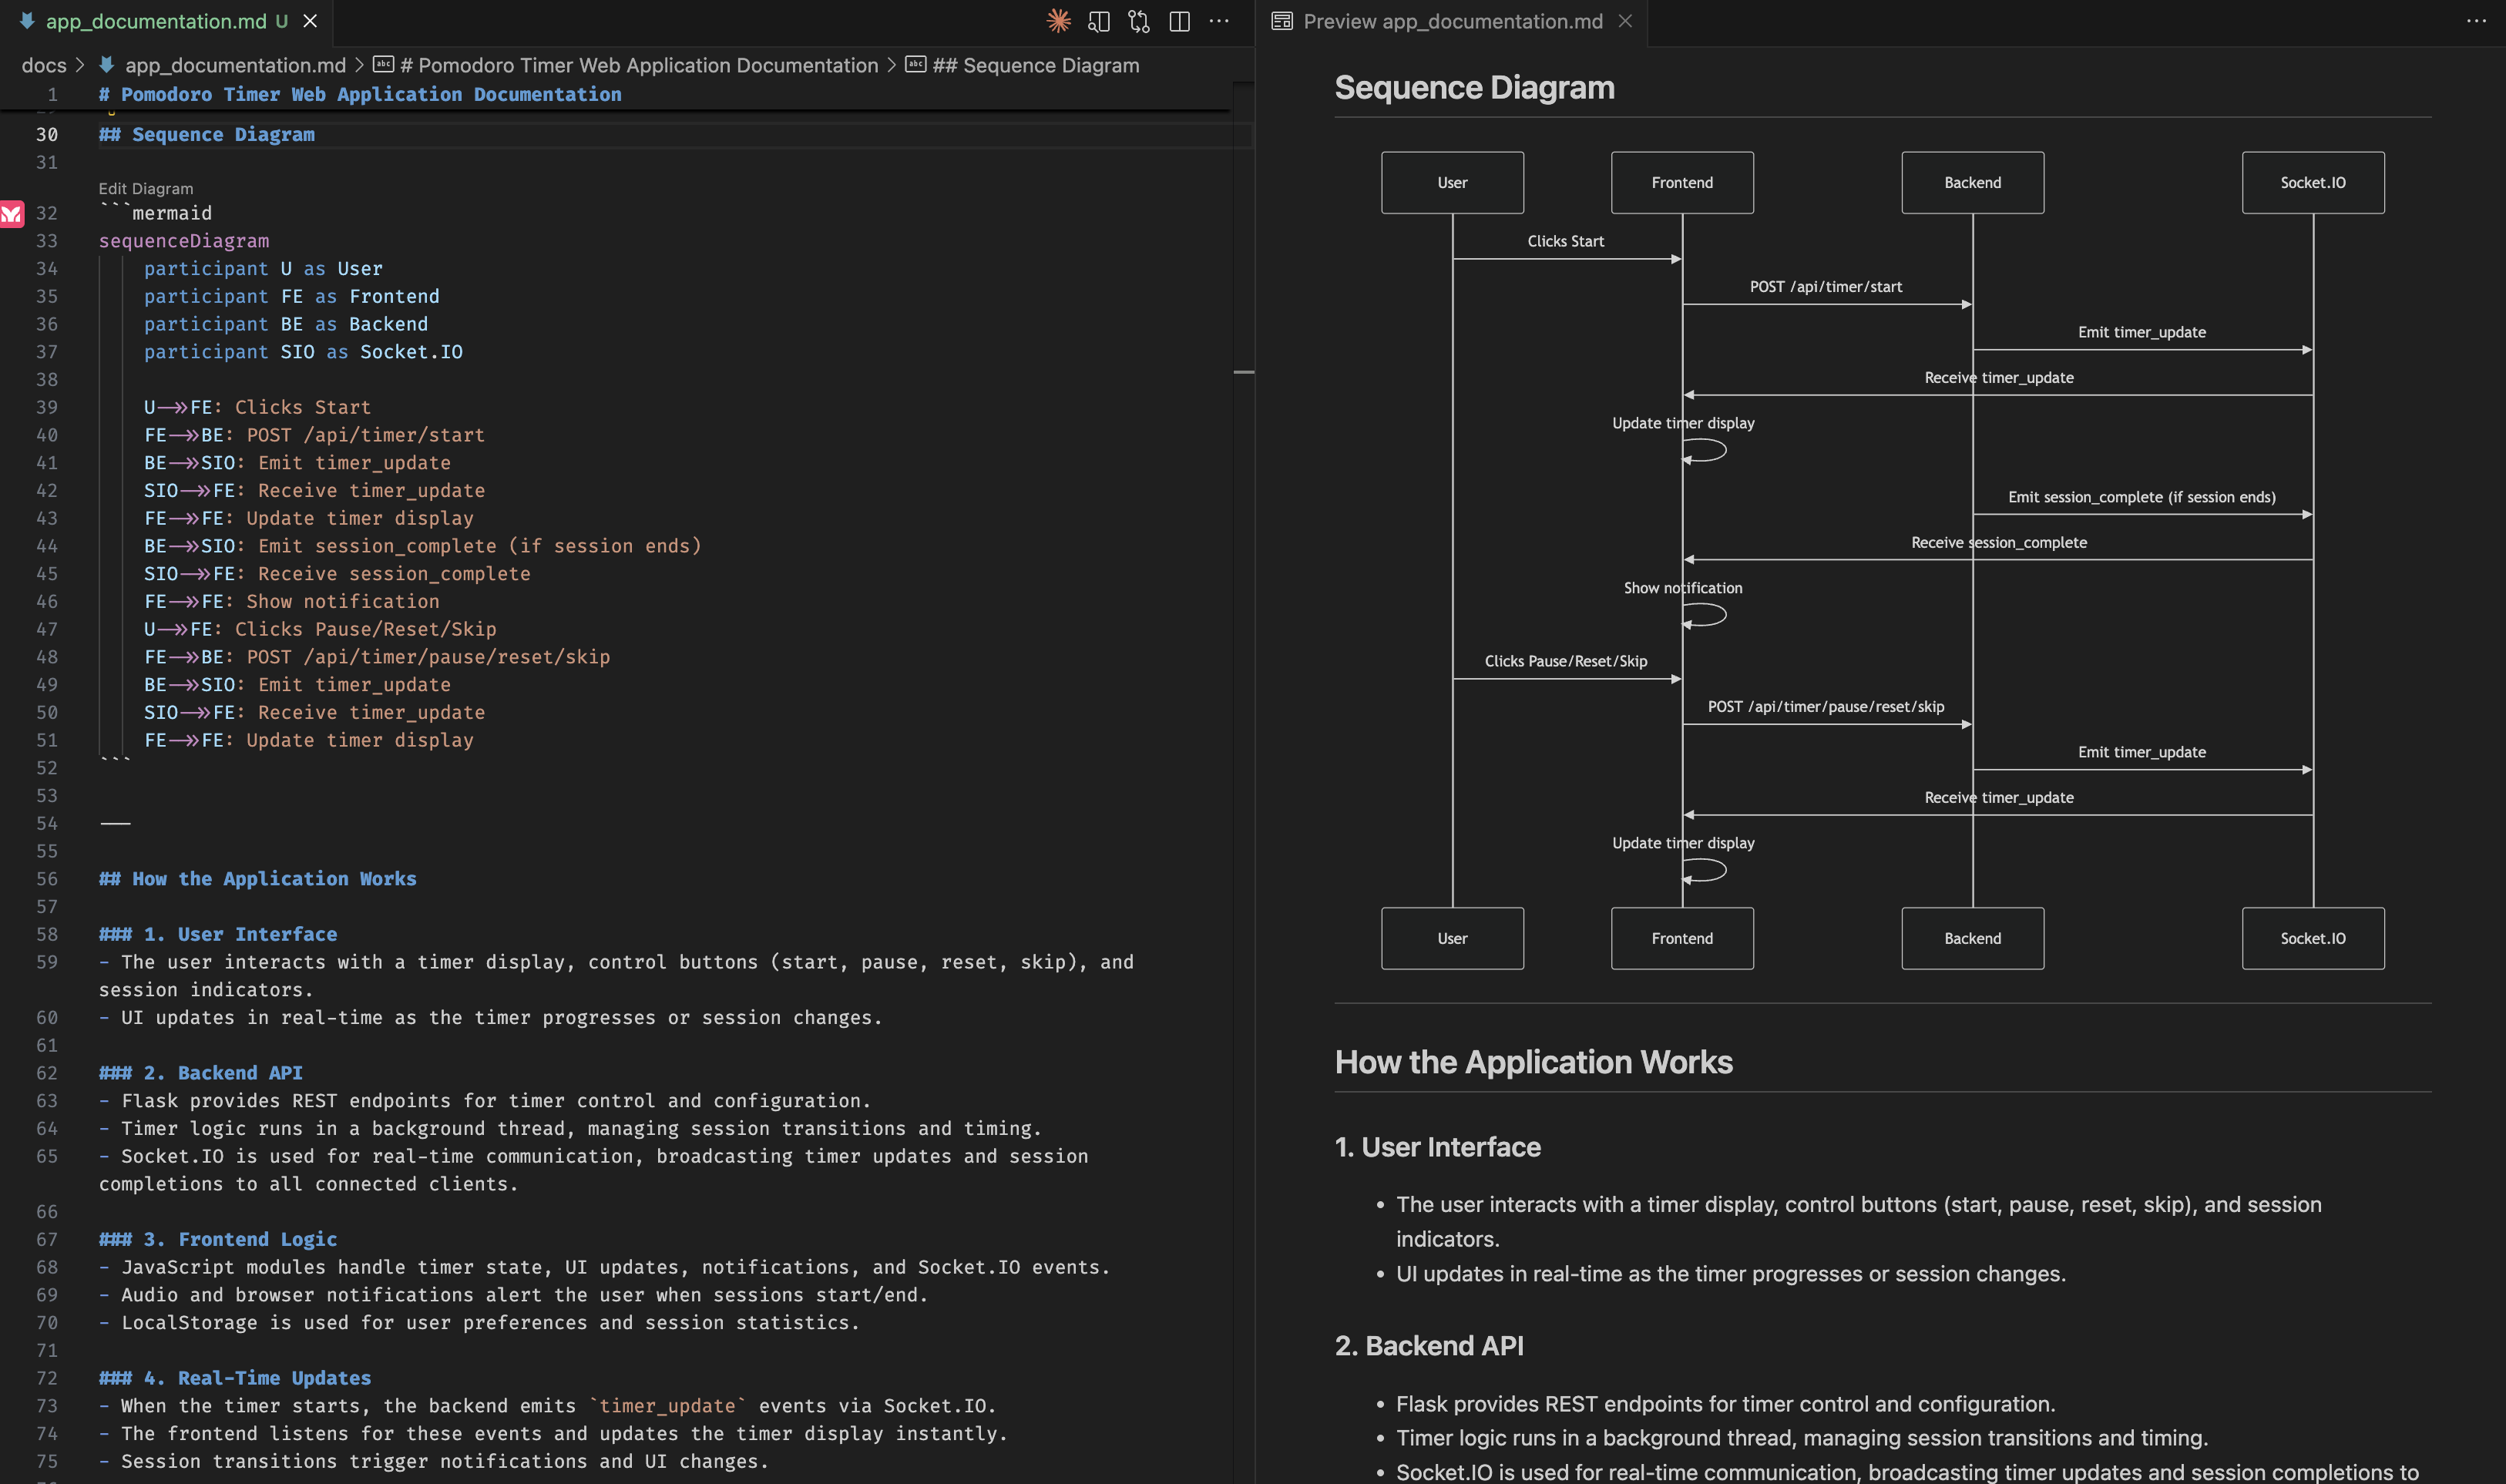Click the abc symbol icon in the breadcrumb bar

coord(384,64)
